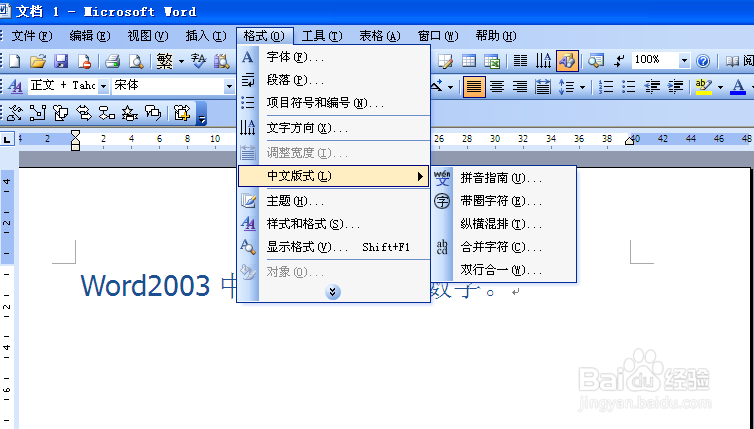Open a file with the Open folder icon
Viewport: 754px width, 429px height.
pos(38,61)
